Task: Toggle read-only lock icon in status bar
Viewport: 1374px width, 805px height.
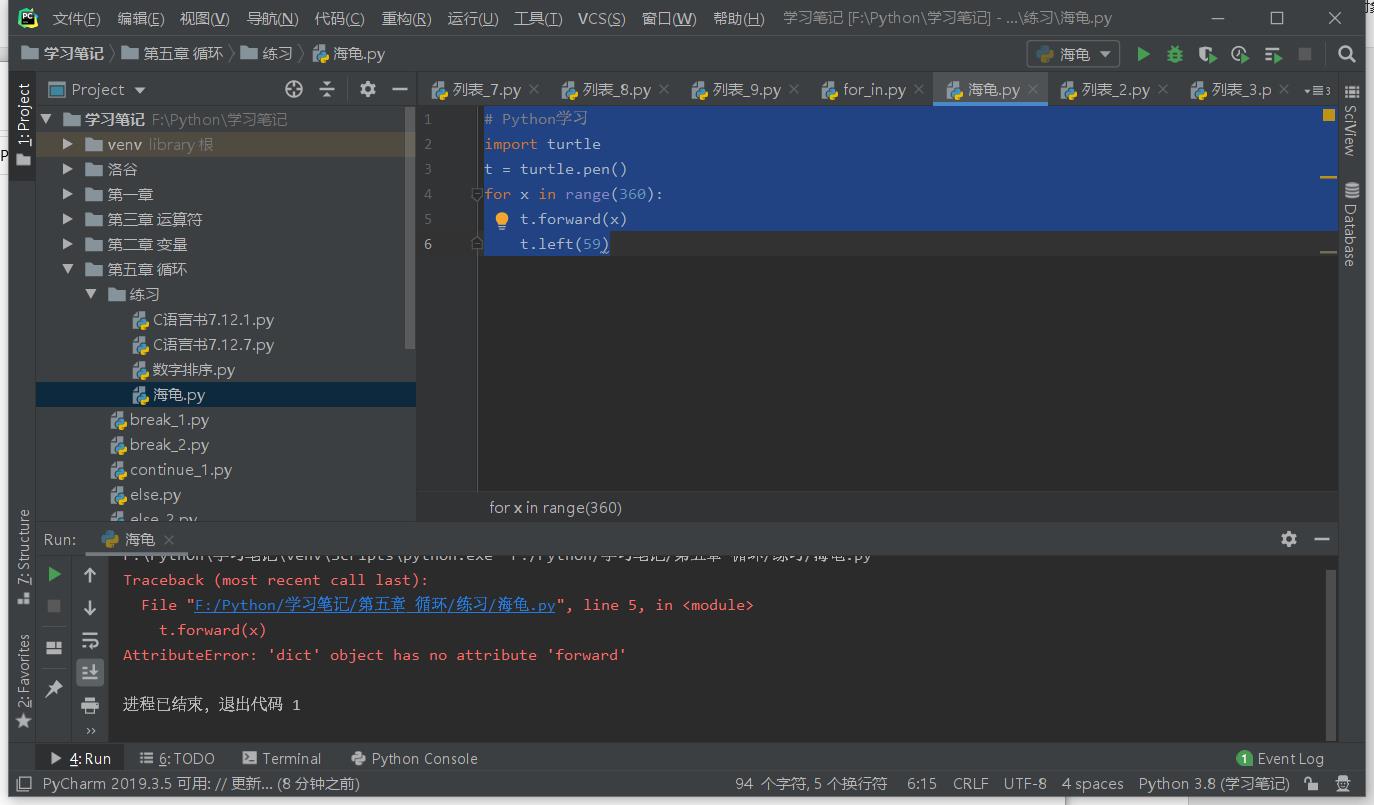Action: pyautogui.click(x=1311, y=784)
